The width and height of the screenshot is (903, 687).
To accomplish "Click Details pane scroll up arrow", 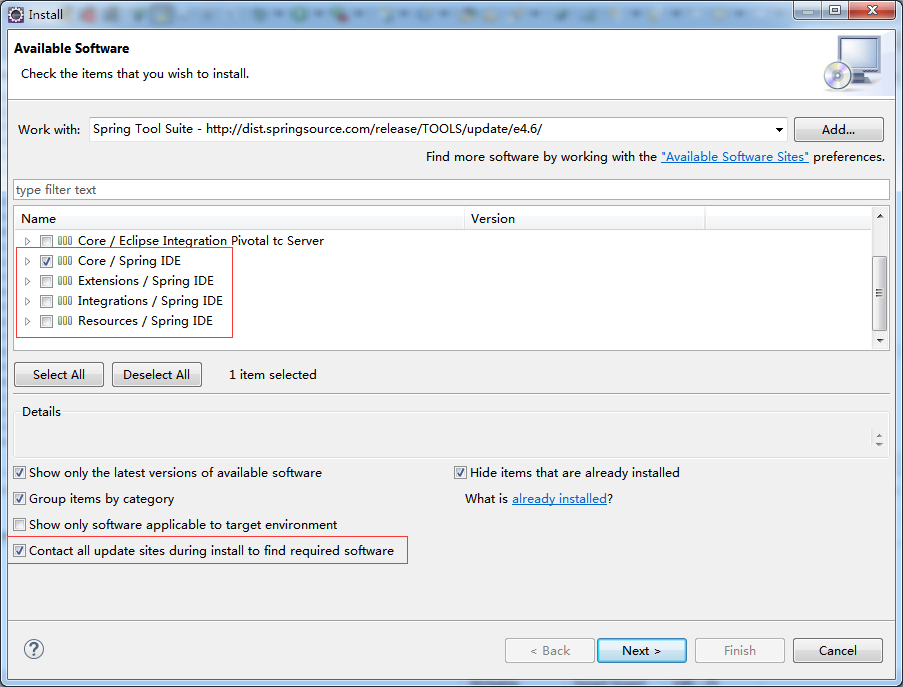I will tap(879, 435).
